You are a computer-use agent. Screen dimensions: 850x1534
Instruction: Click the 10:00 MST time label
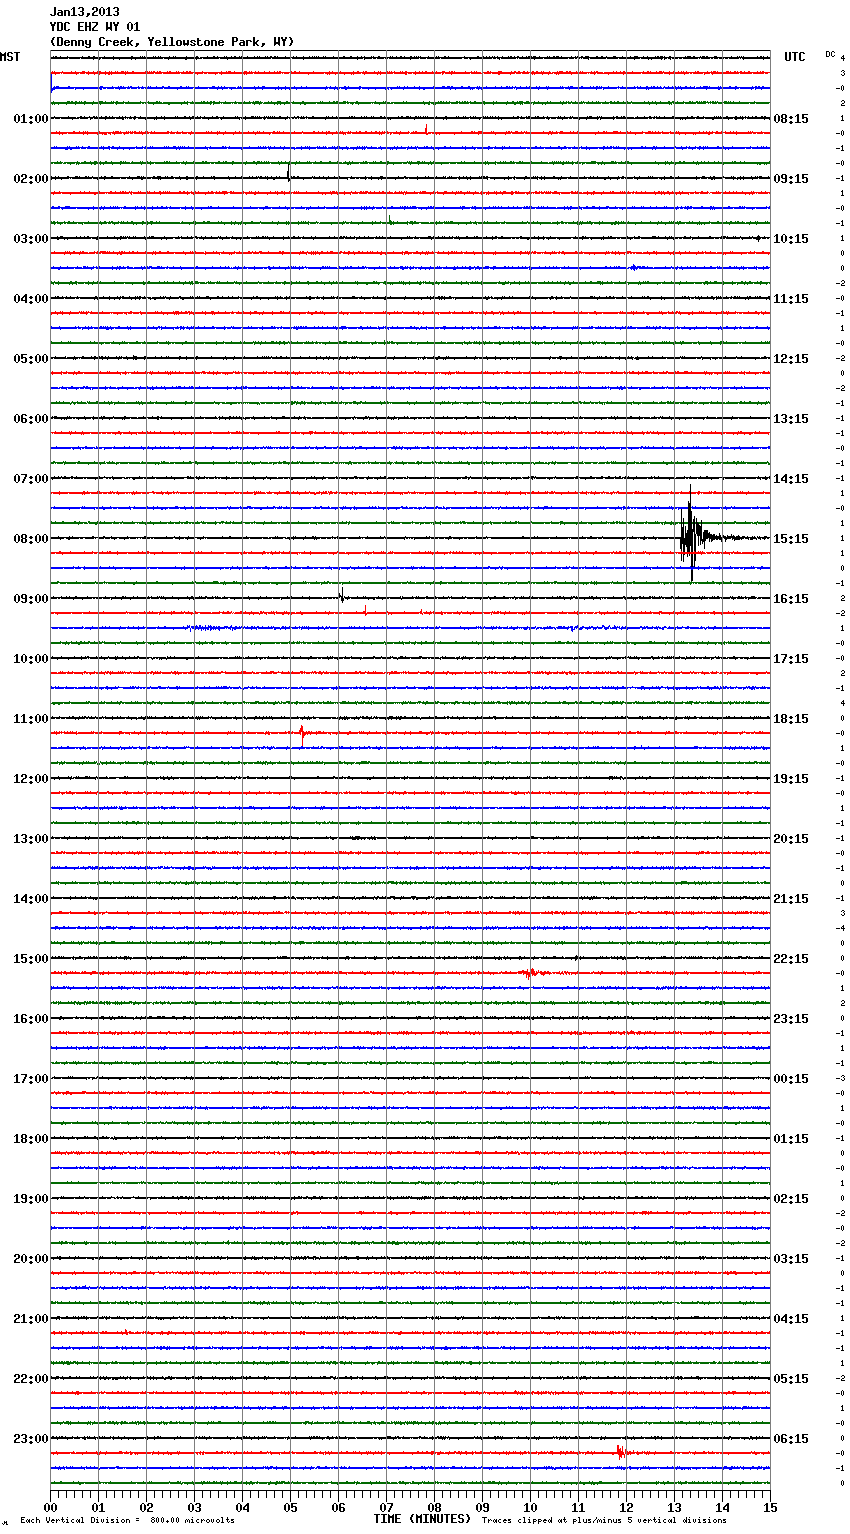[31, 659]
